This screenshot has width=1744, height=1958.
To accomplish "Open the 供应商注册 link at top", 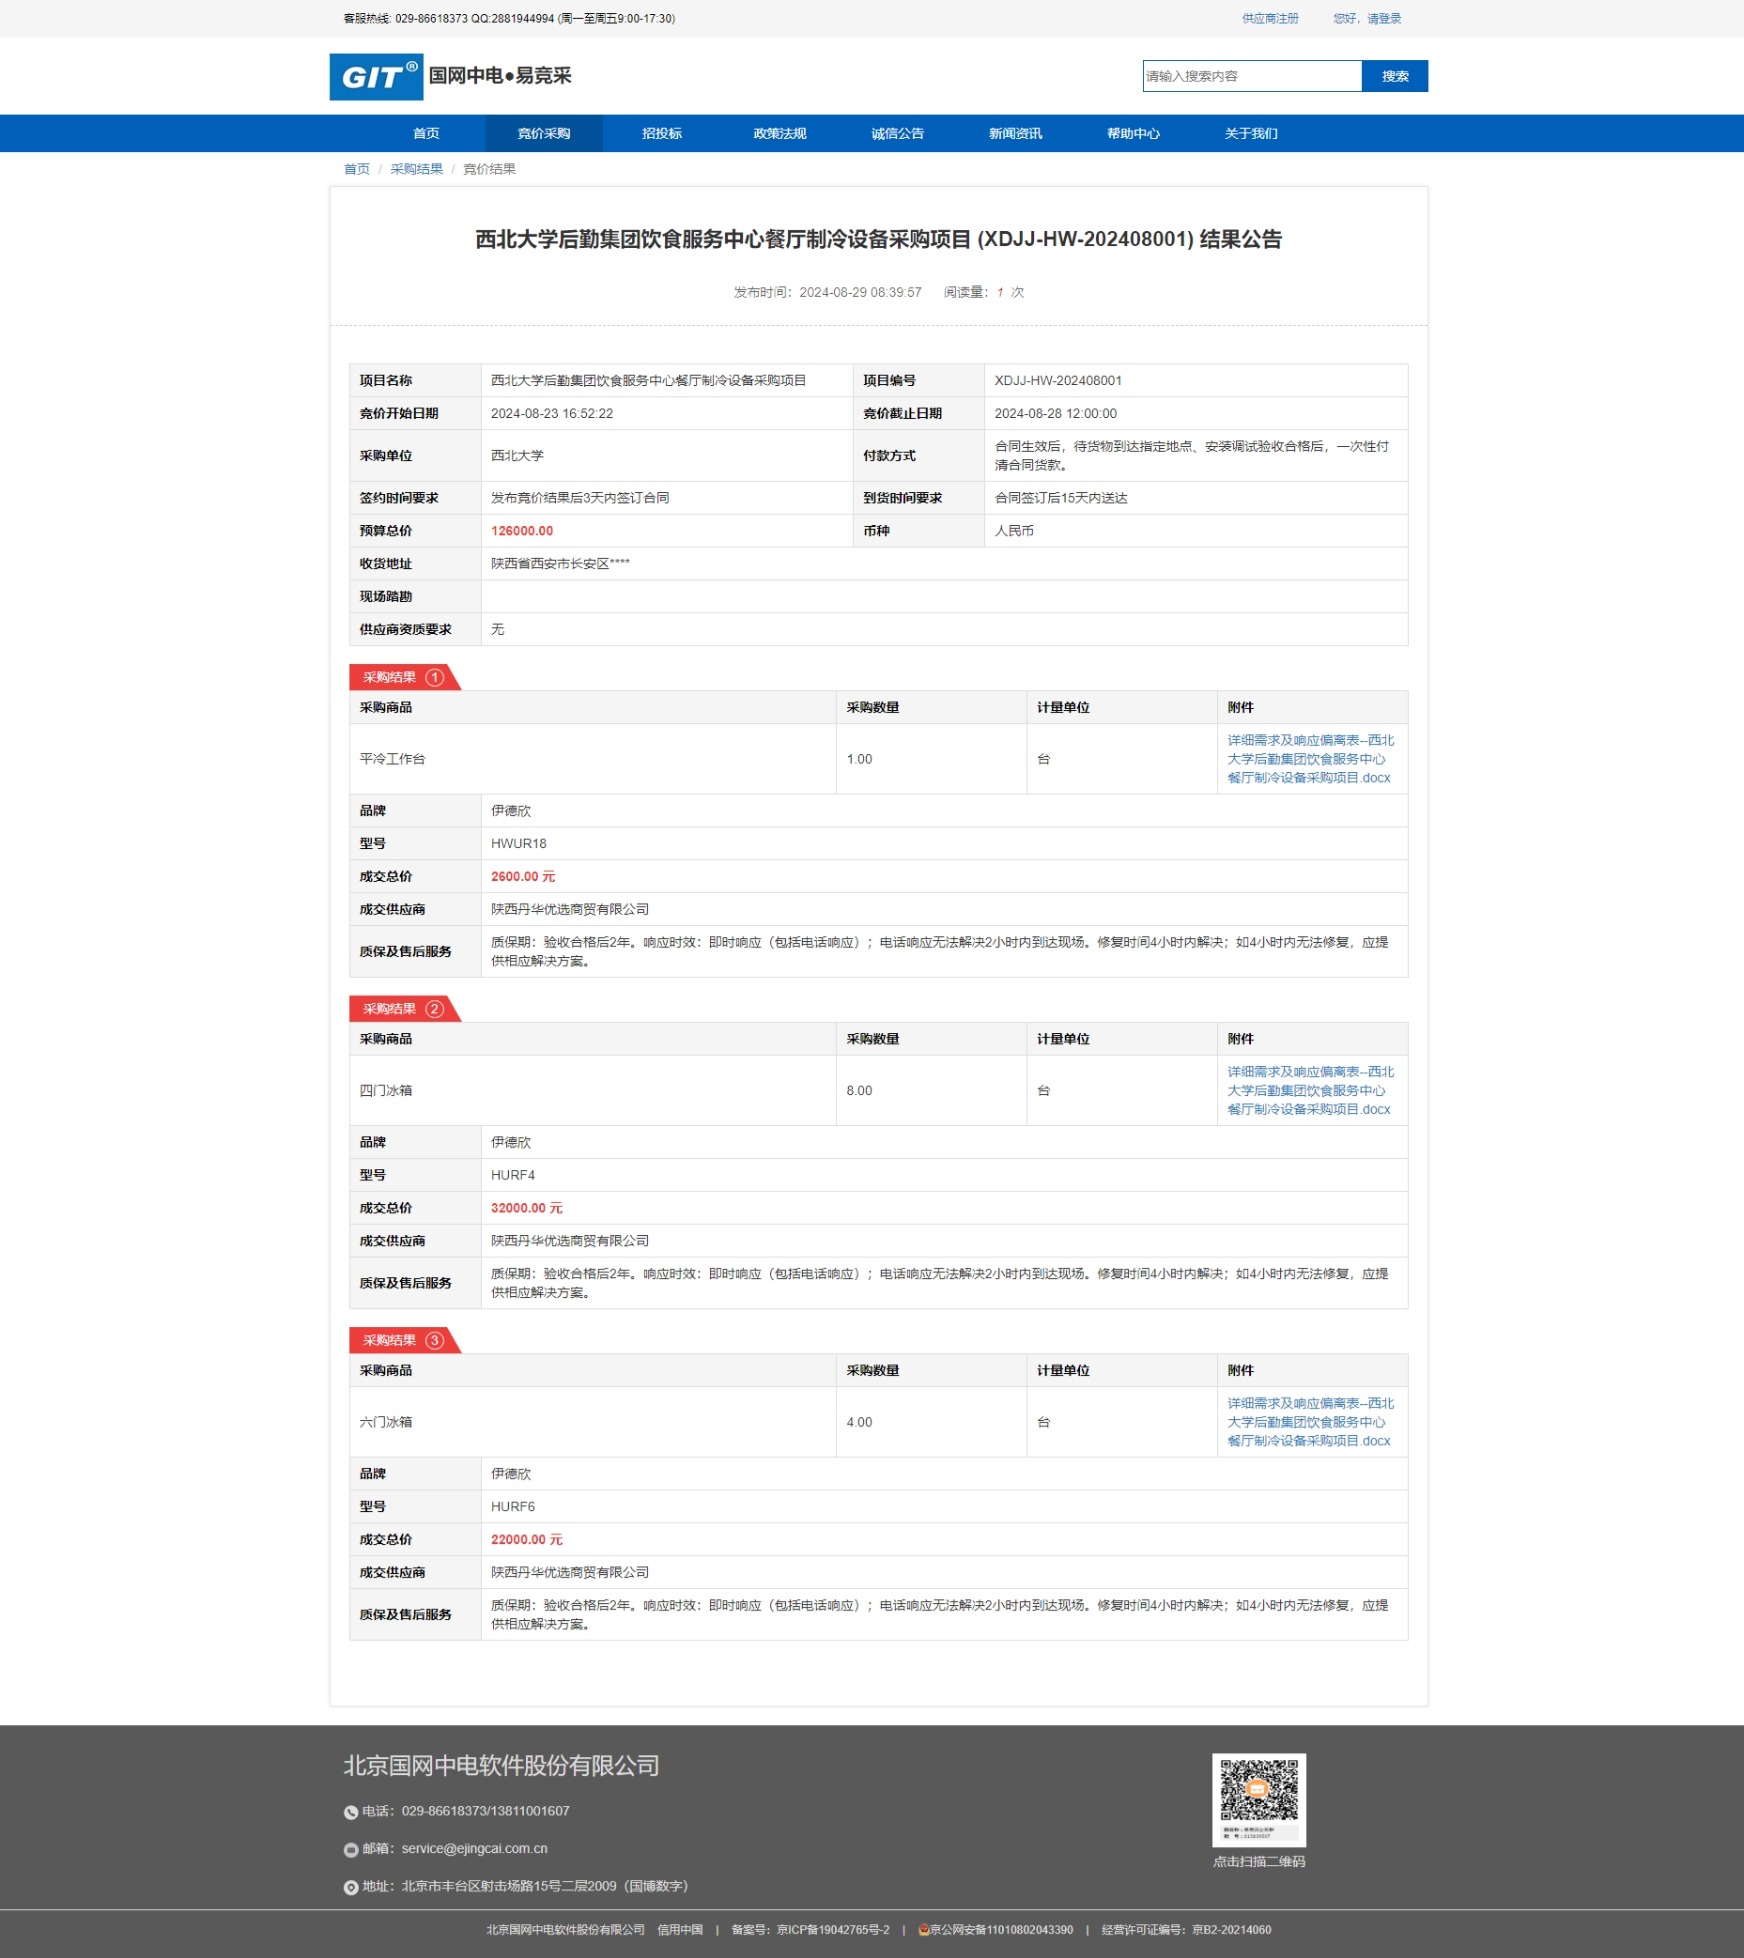I will (1270, 19).
